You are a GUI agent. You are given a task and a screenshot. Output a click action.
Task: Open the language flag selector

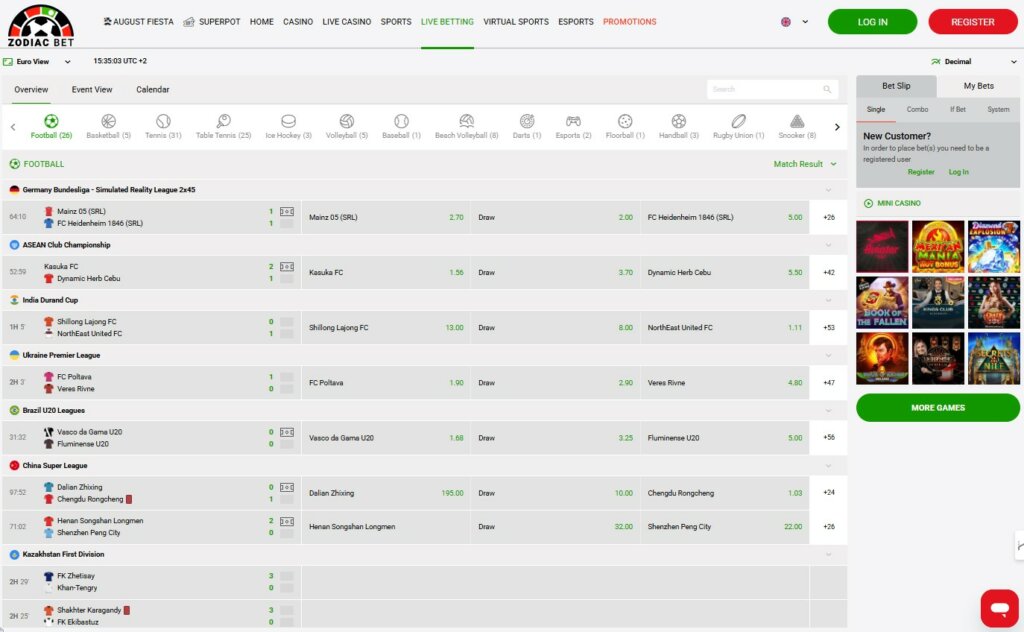[x=794, y=22]
